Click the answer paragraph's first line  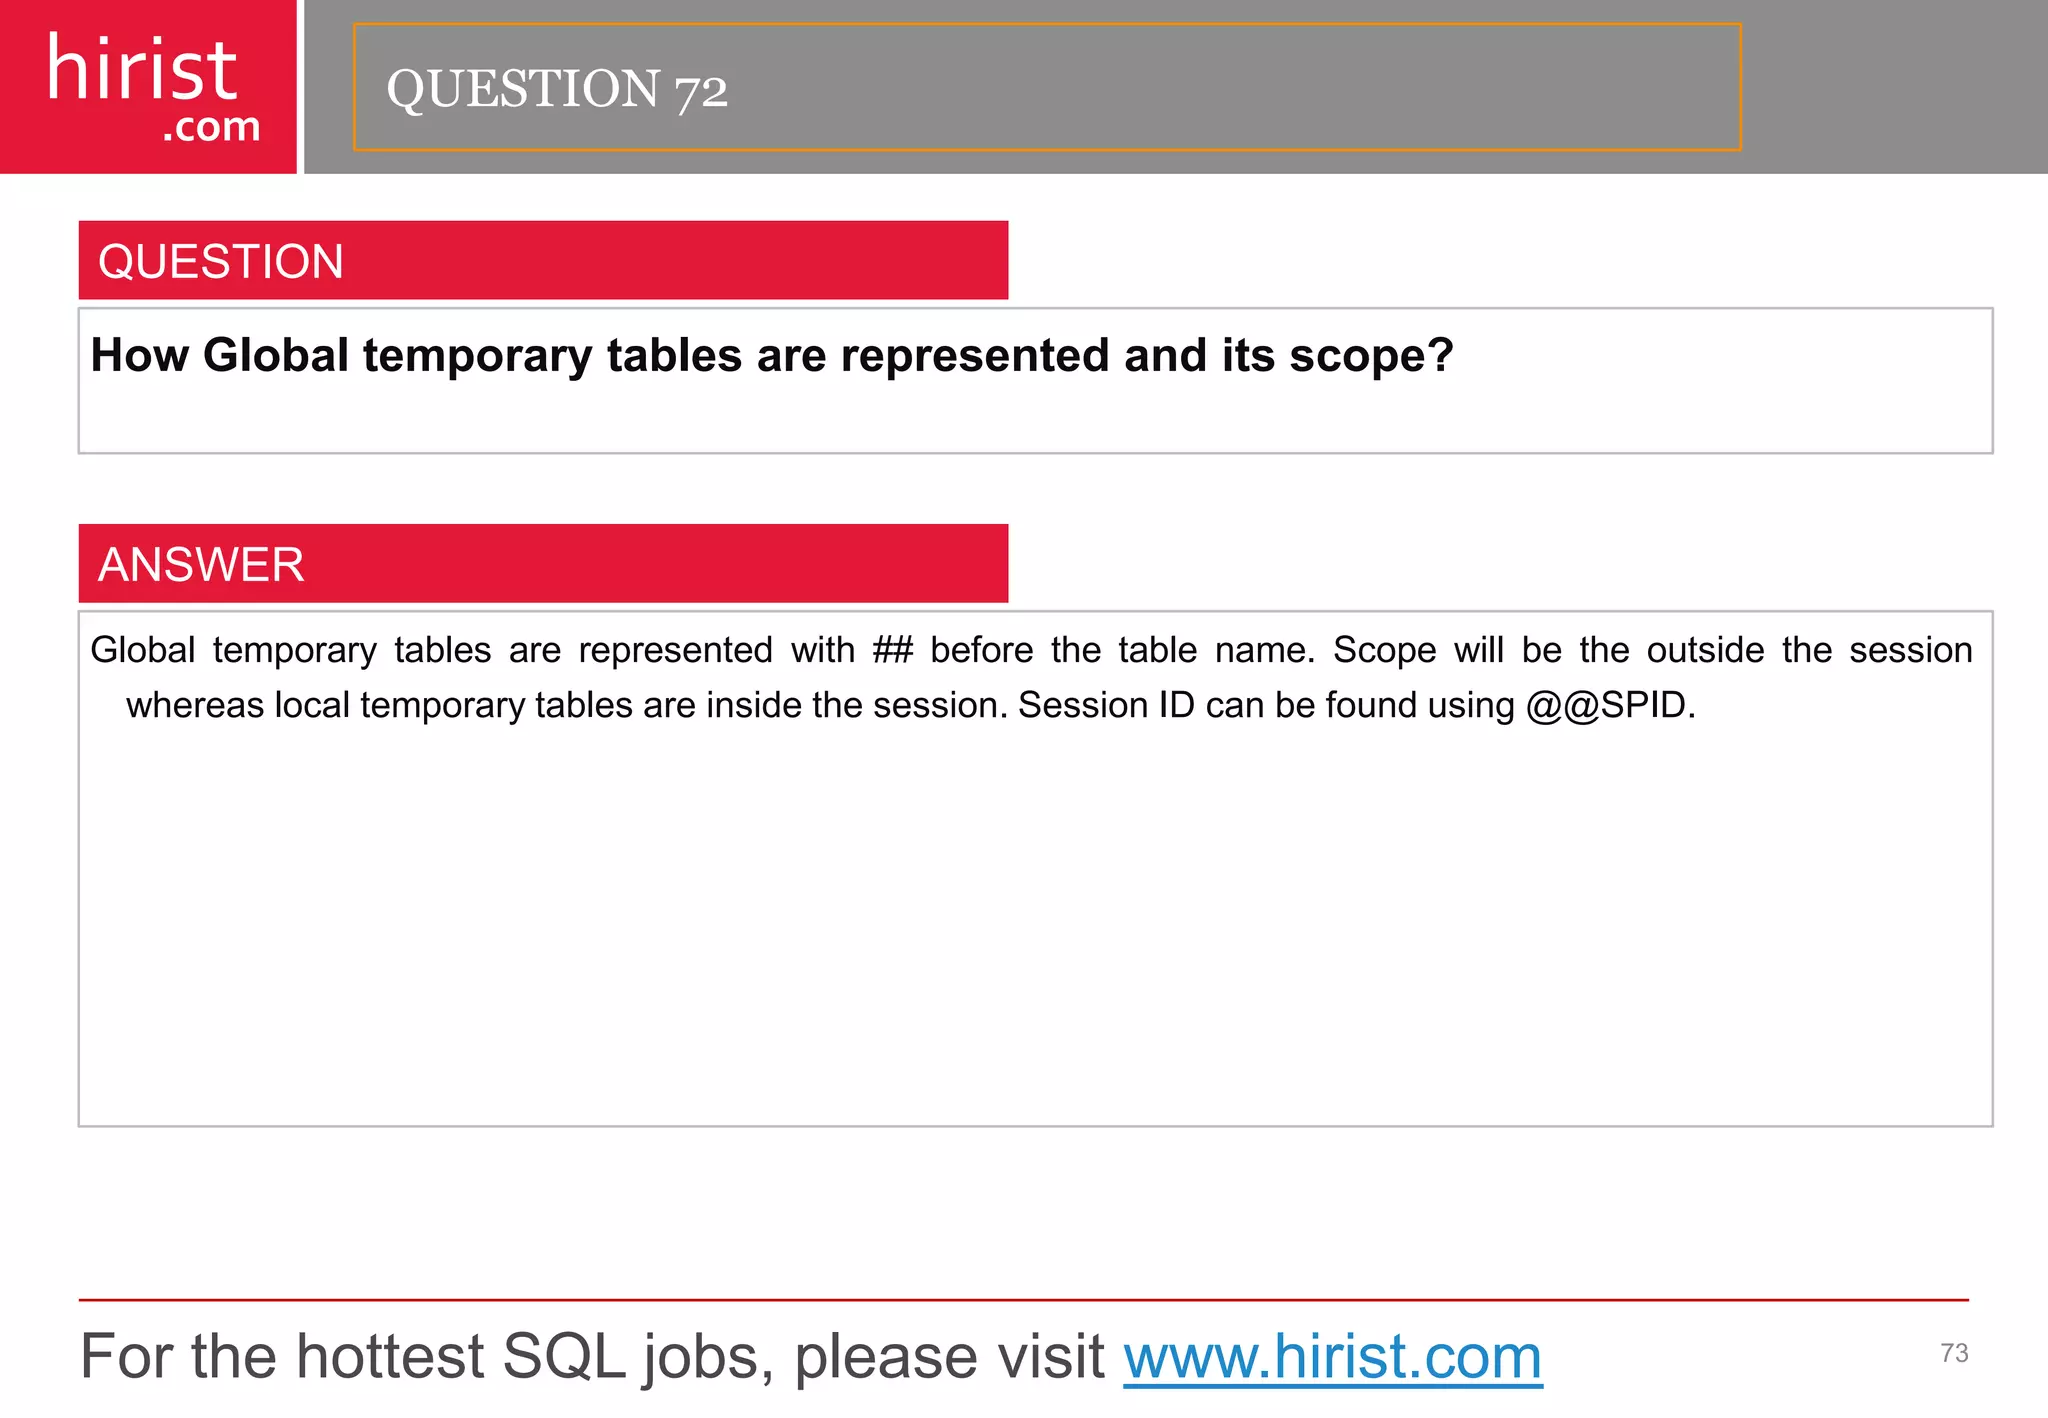(1031, 650)
